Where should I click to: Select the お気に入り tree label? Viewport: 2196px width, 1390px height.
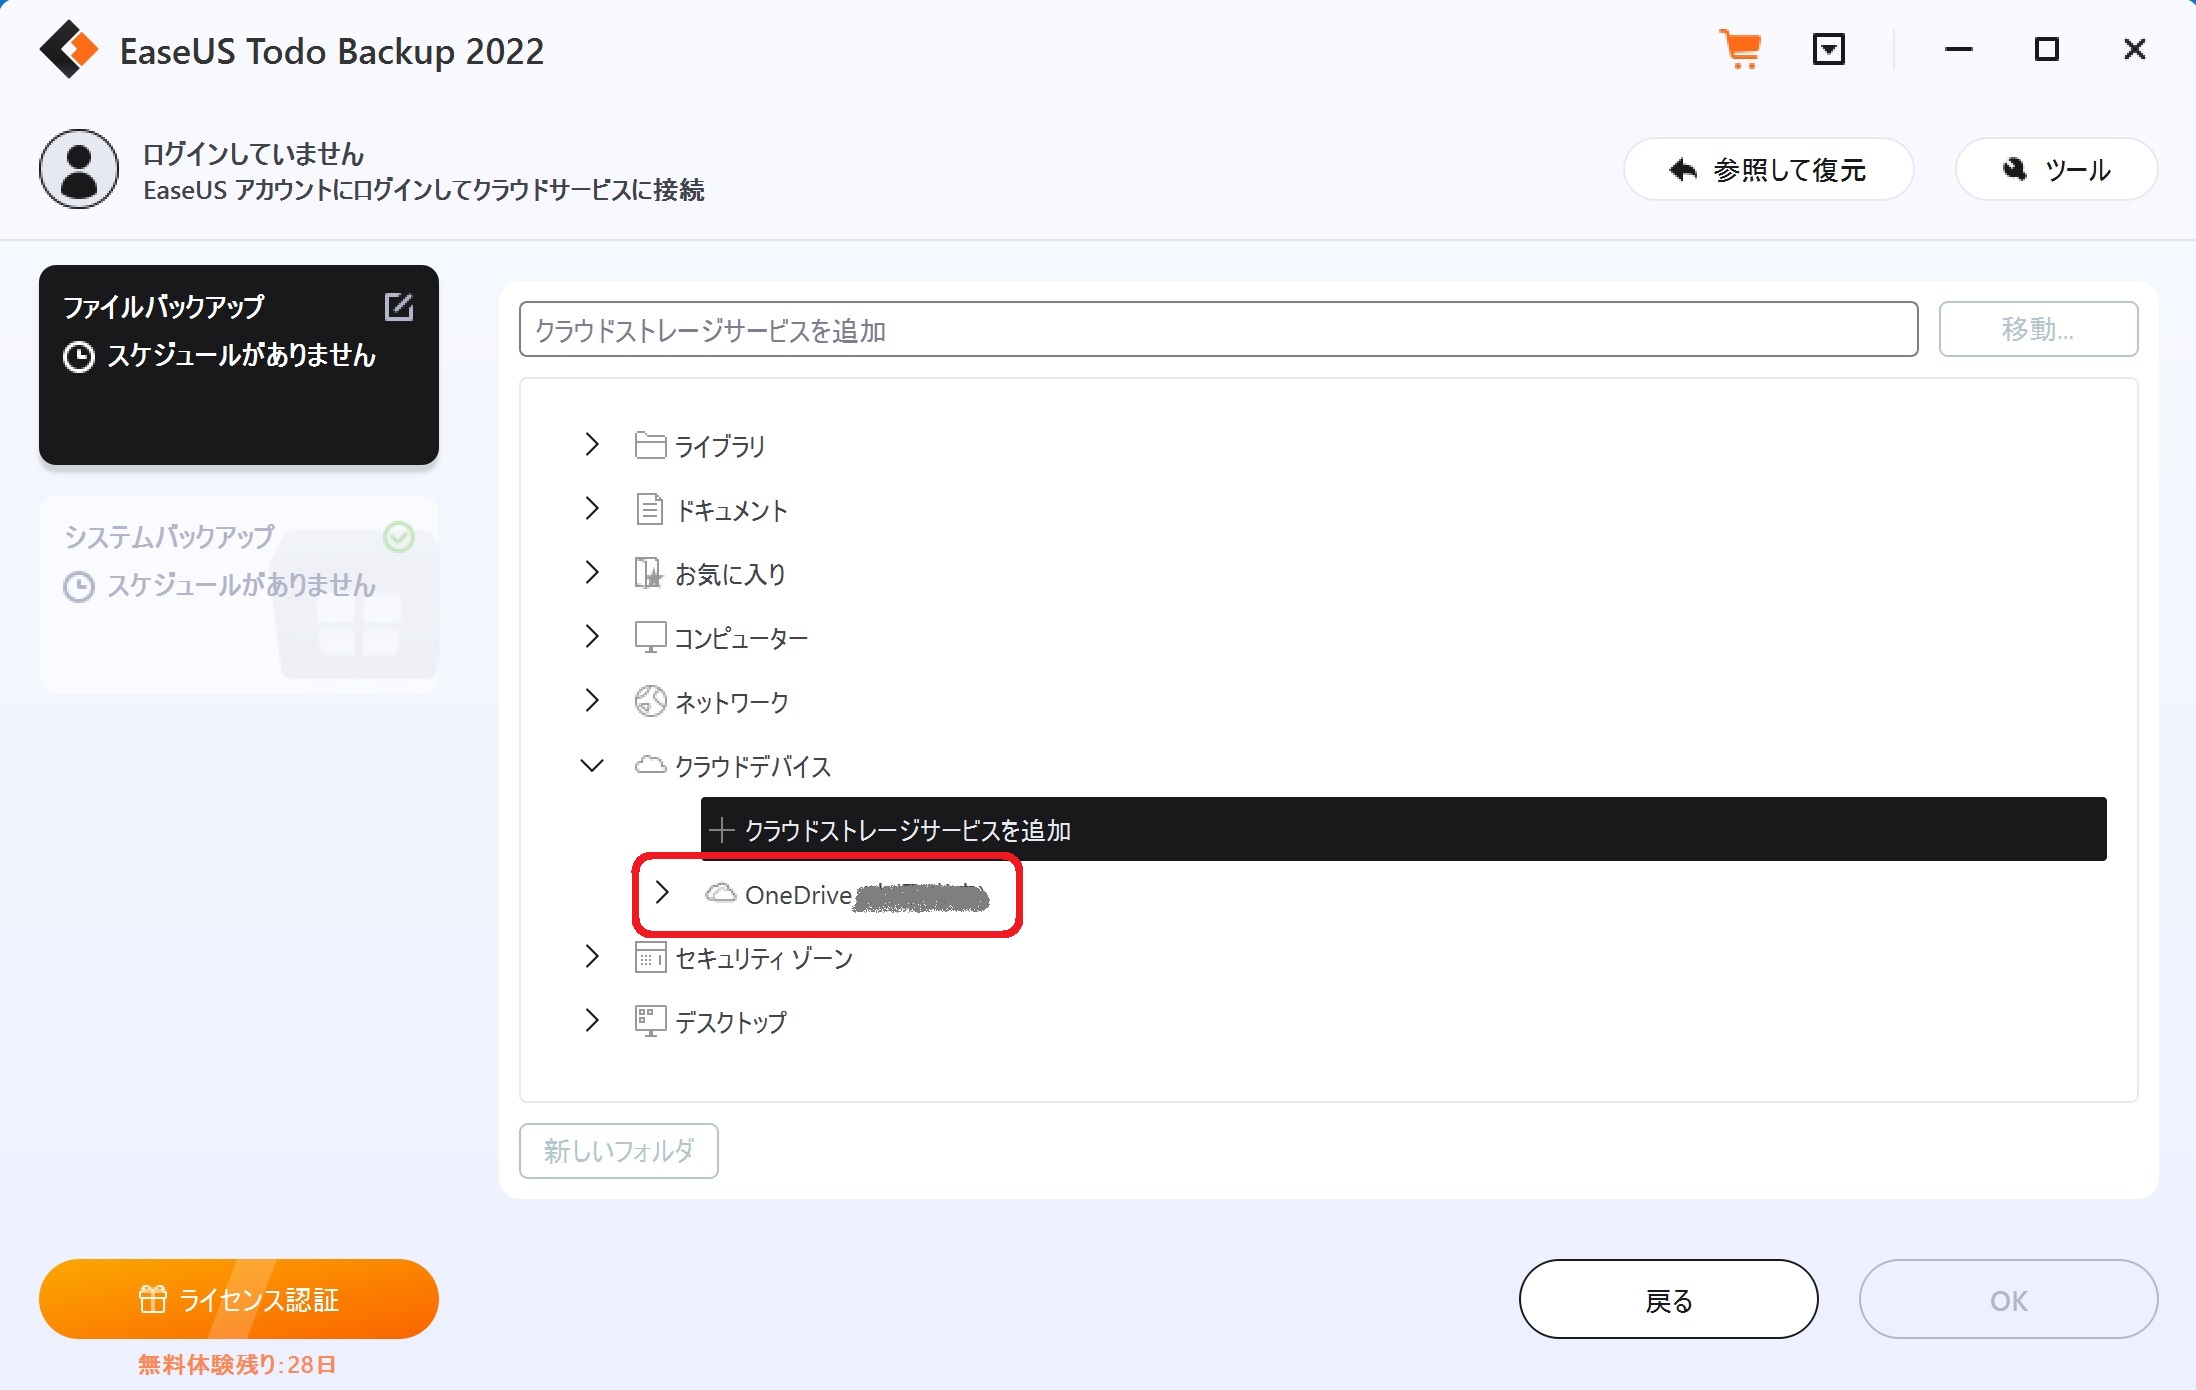coord(731,574)
